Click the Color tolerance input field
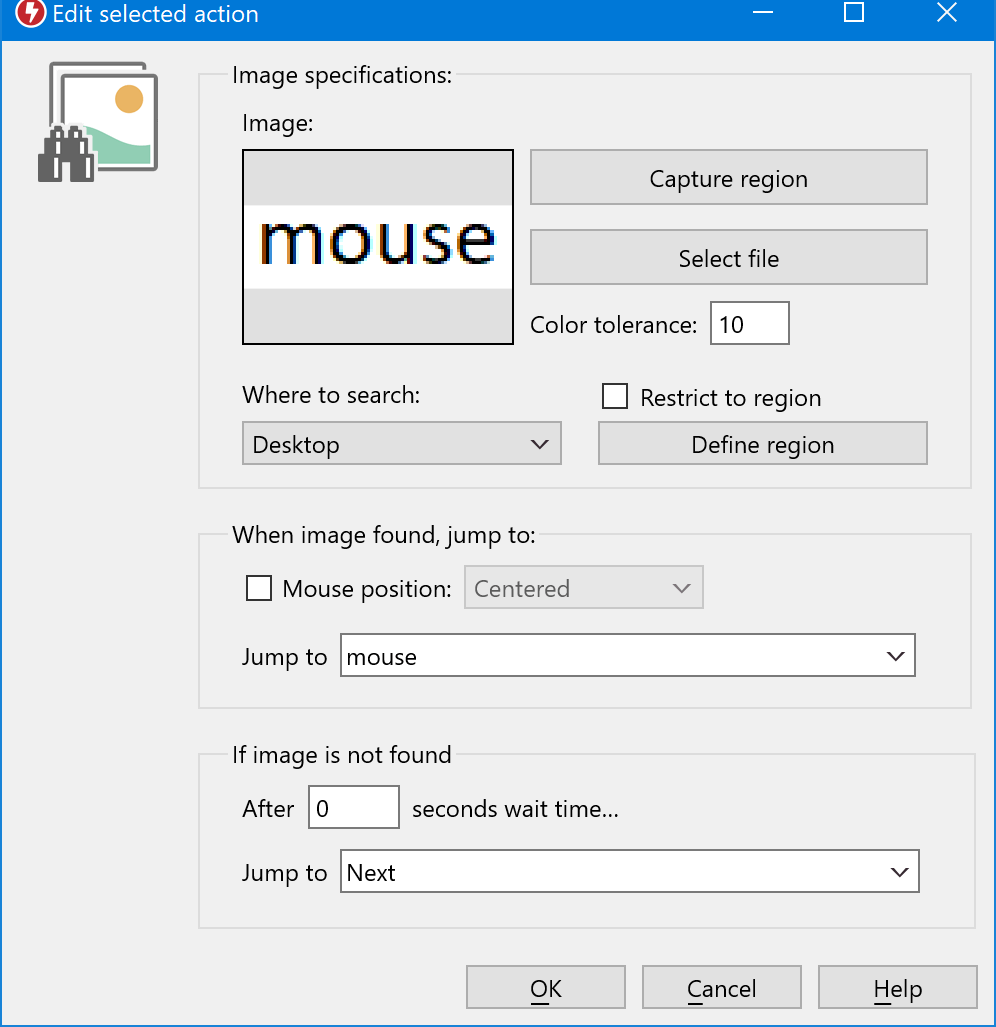The width and height of the screenshot is (996, 1027). (x=750, y=324)
